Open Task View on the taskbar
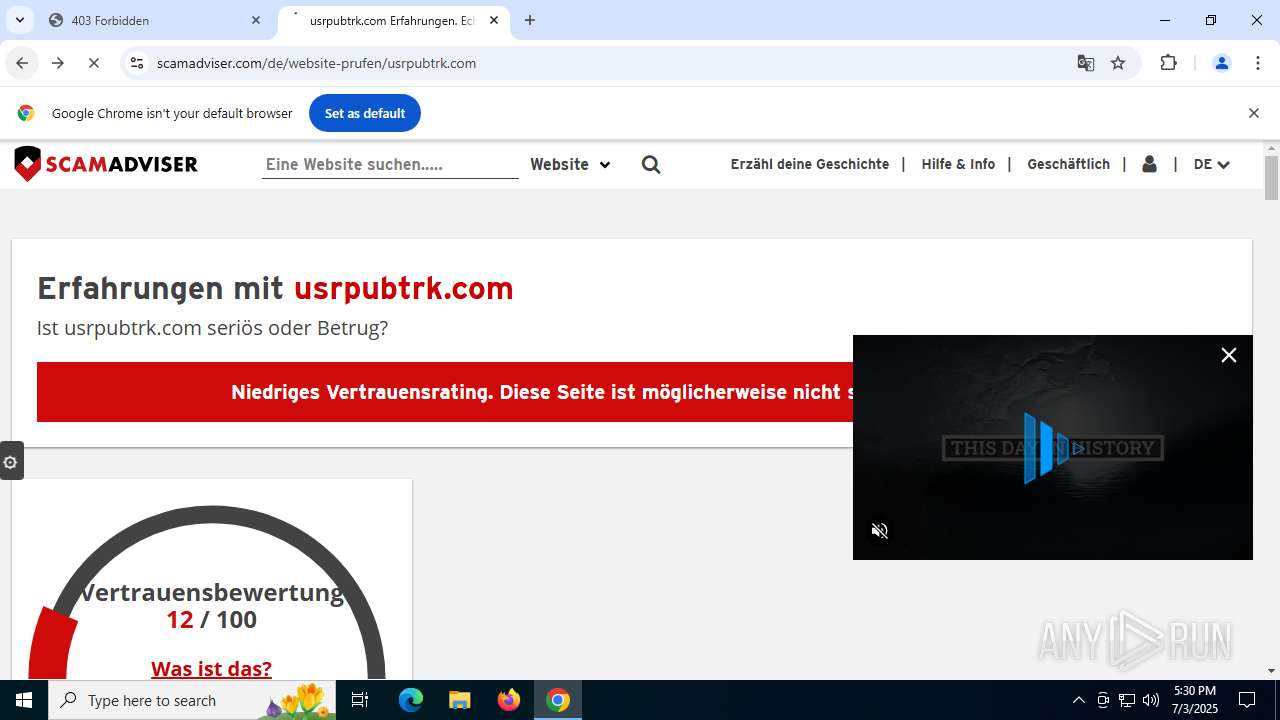1280x720 pixels. (360, 700)
